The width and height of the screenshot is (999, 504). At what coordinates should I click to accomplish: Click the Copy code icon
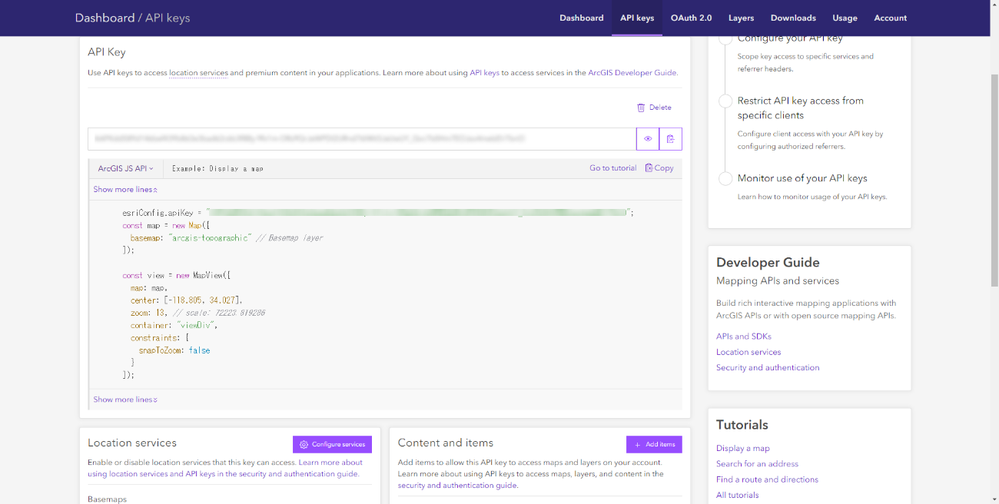[x=649, y=168]
